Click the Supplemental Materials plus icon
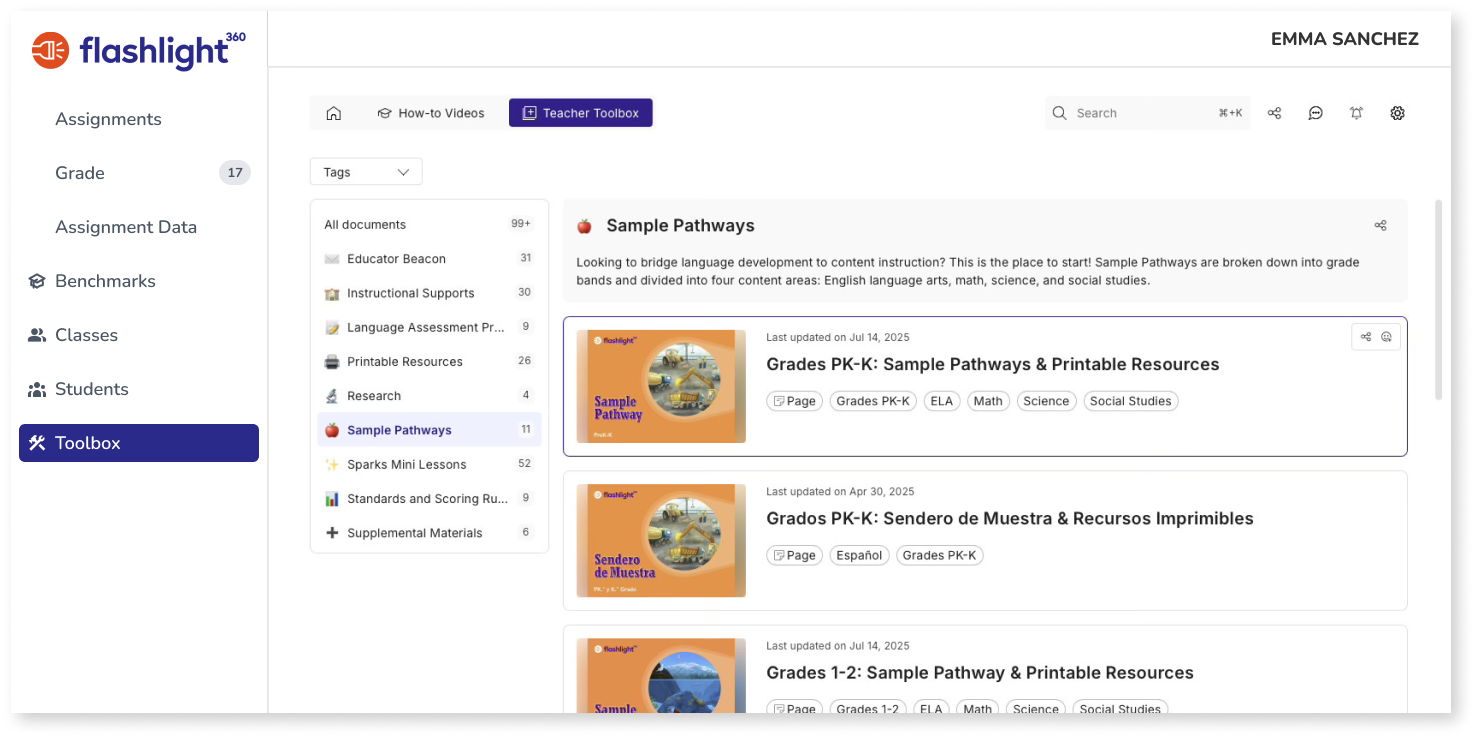This screenshot has height=738, width=1476. click(332, 533)
